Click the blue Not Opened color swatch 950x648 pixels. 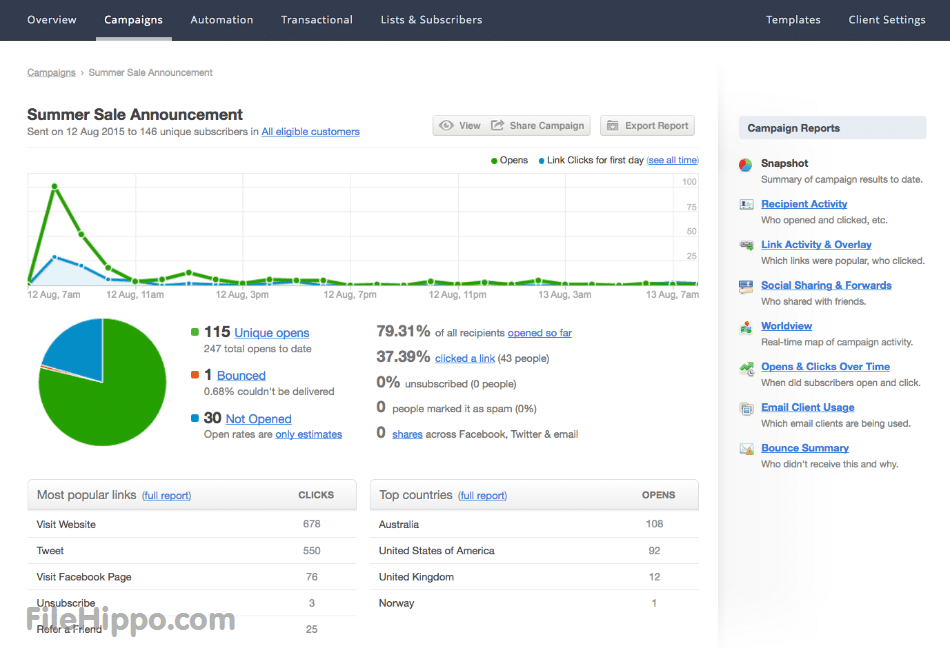point(195,418)
